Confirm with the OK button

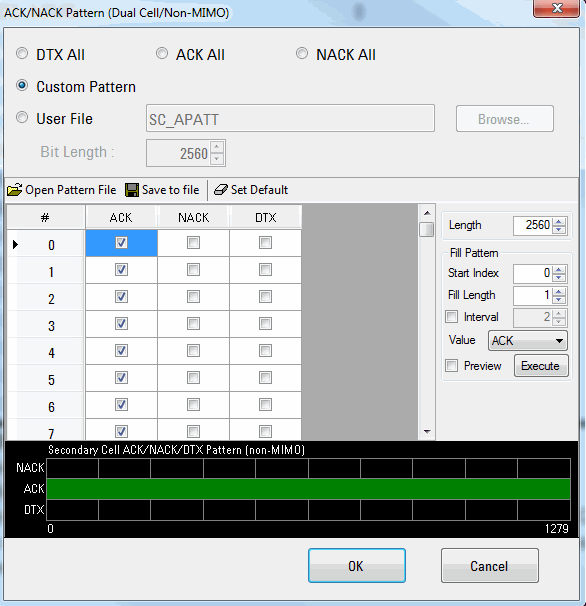tap(356, 565)
